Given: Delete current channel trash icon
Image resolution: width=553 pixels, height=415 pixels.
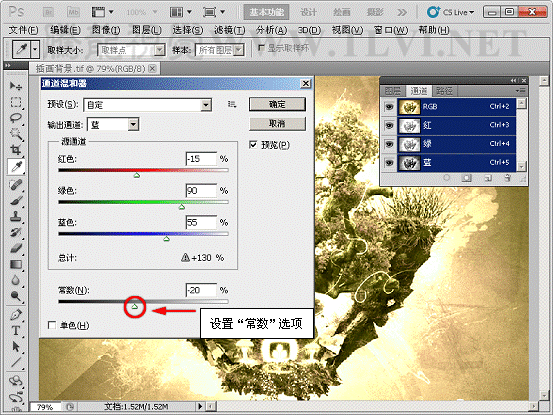Looking at the screenshot, I should (x=507, y=178).
